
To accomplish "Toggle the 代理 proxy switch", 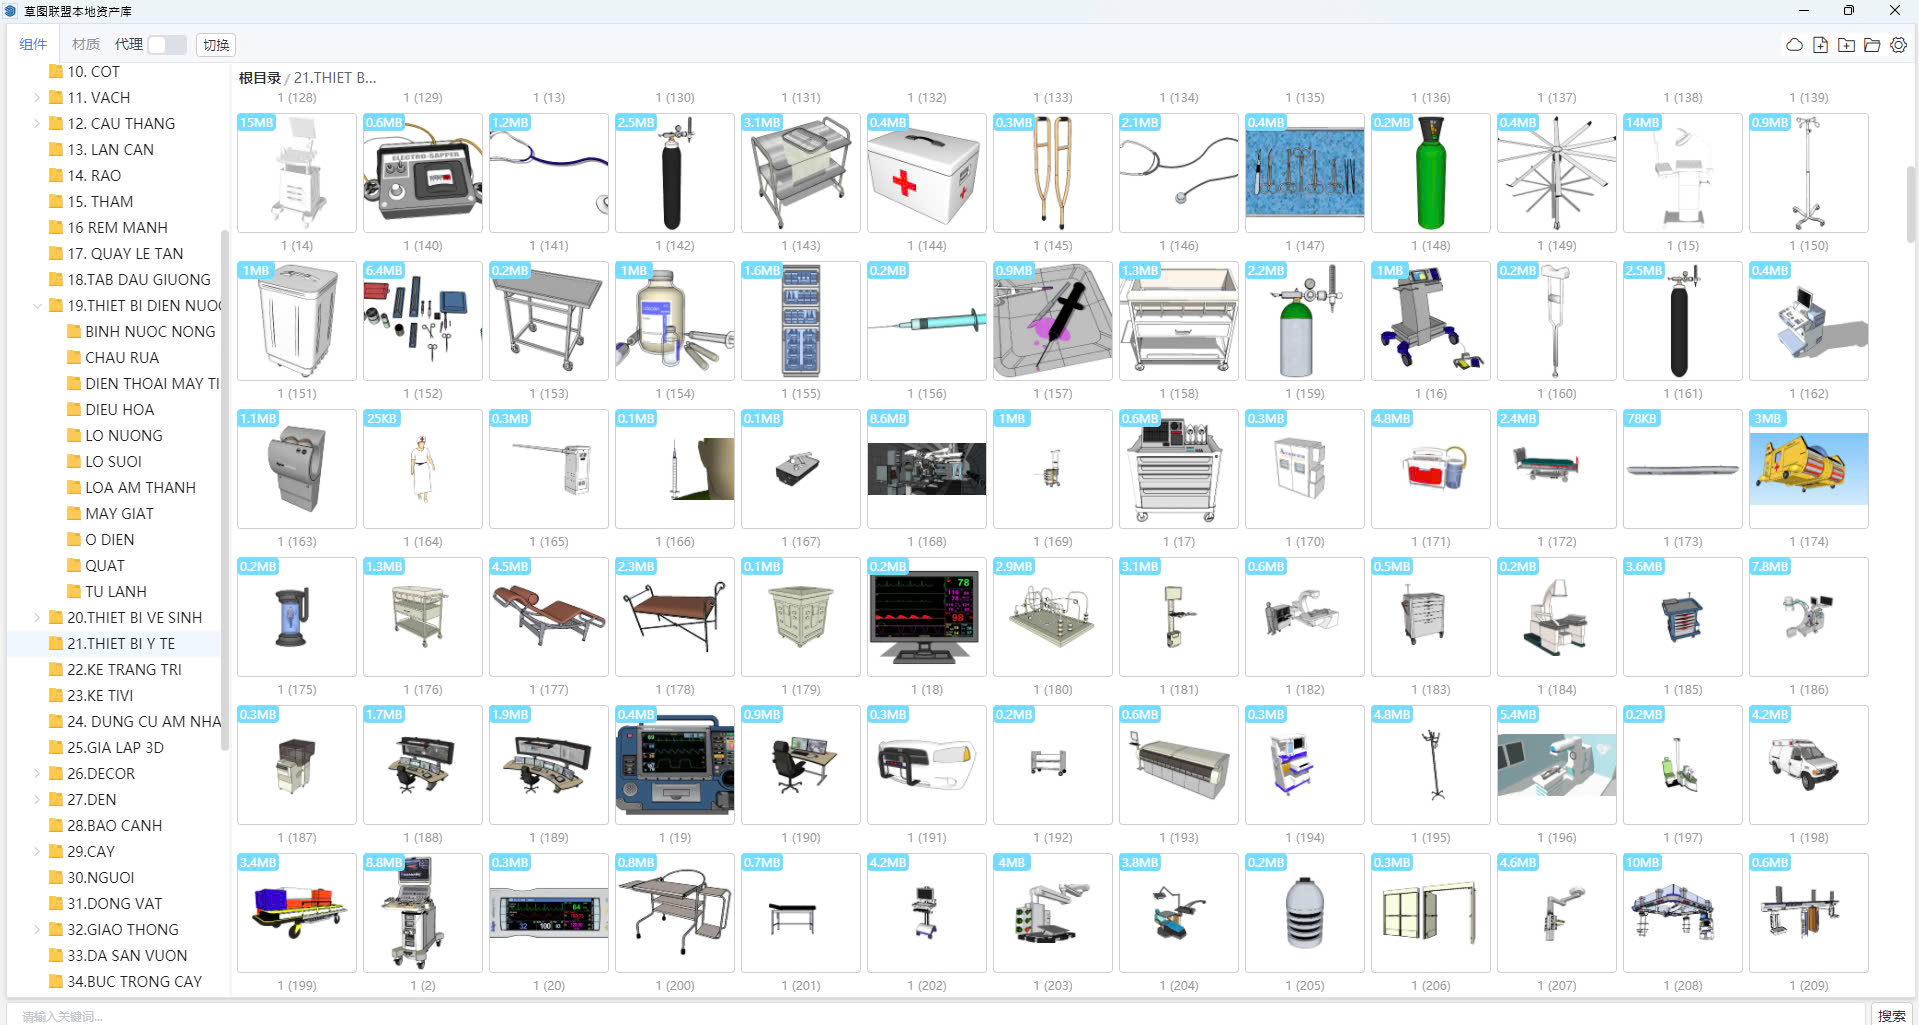I will click(x=166, y=45).
